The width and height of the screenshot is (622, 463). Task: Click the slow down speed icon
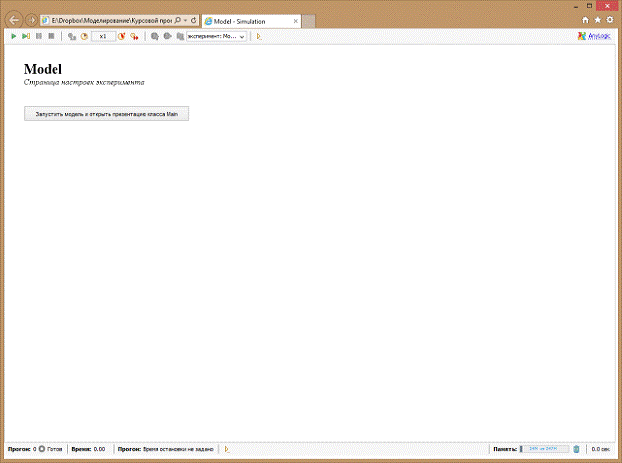pyautogui.click(x=71, y=36)
